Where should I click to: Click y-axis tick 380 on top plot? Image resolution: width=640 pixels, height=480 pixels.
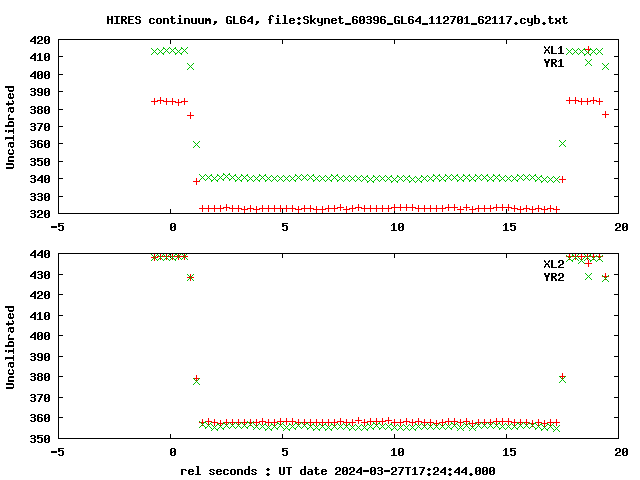[x=40, y=110]
